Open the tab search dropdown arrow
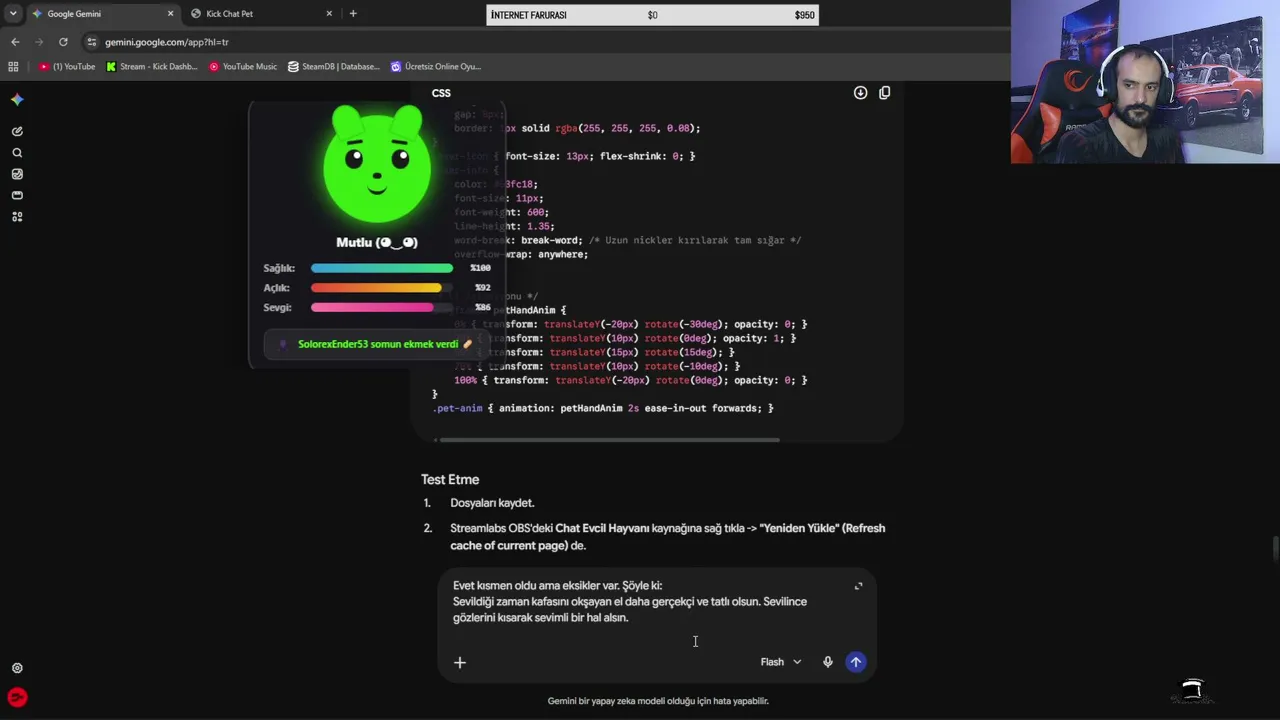 pos(13,14)
